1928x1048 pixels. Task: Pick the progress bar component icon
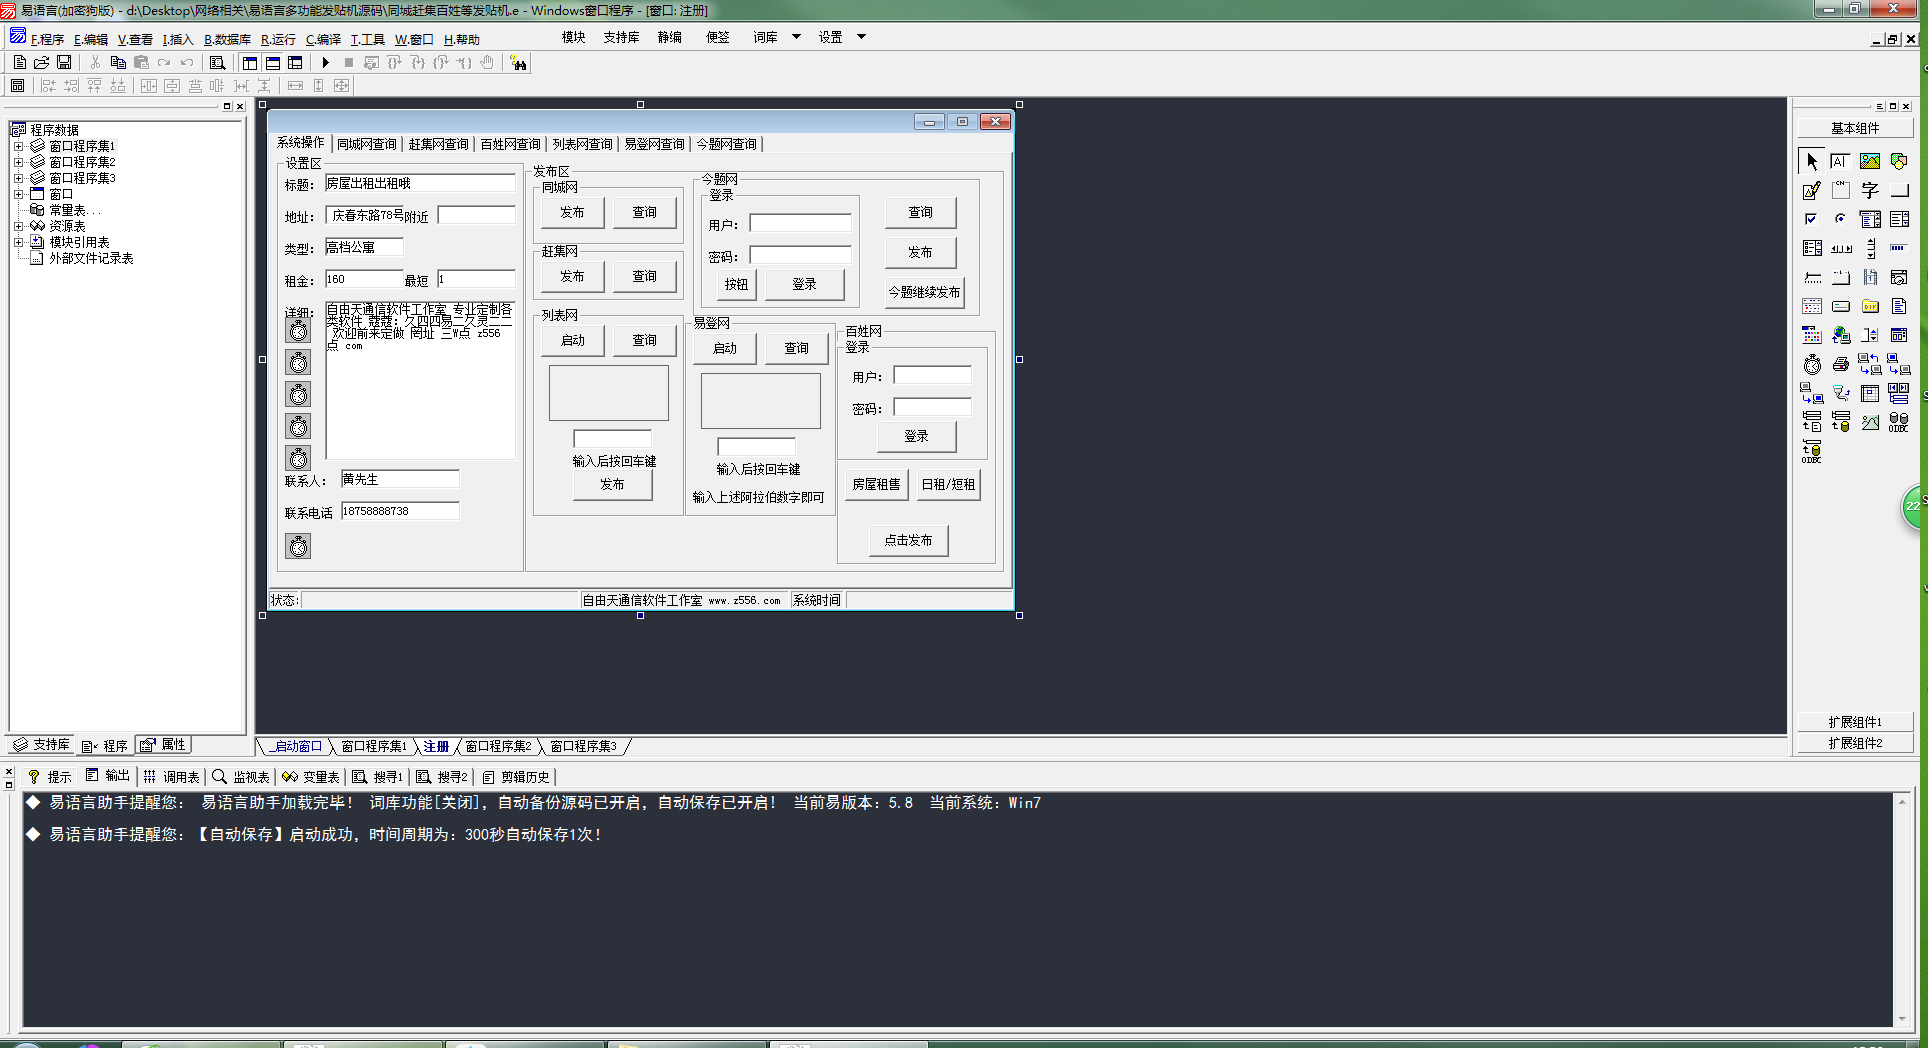(1899, 248)
